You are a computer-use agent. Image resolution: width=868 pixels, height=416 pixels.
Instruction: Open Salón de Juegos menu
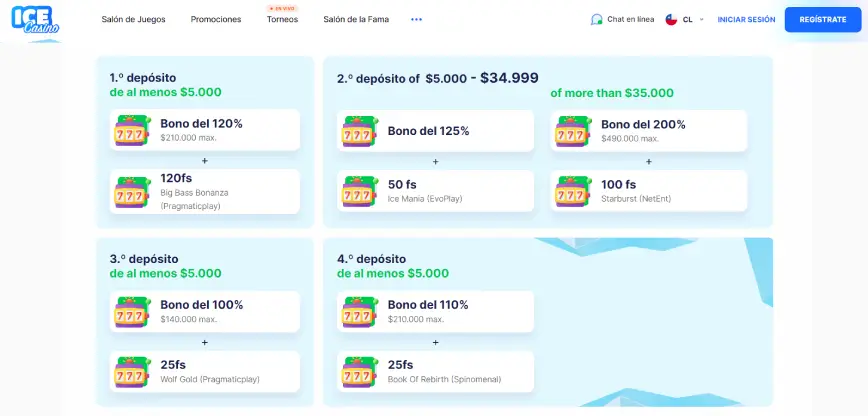(133, 19)
